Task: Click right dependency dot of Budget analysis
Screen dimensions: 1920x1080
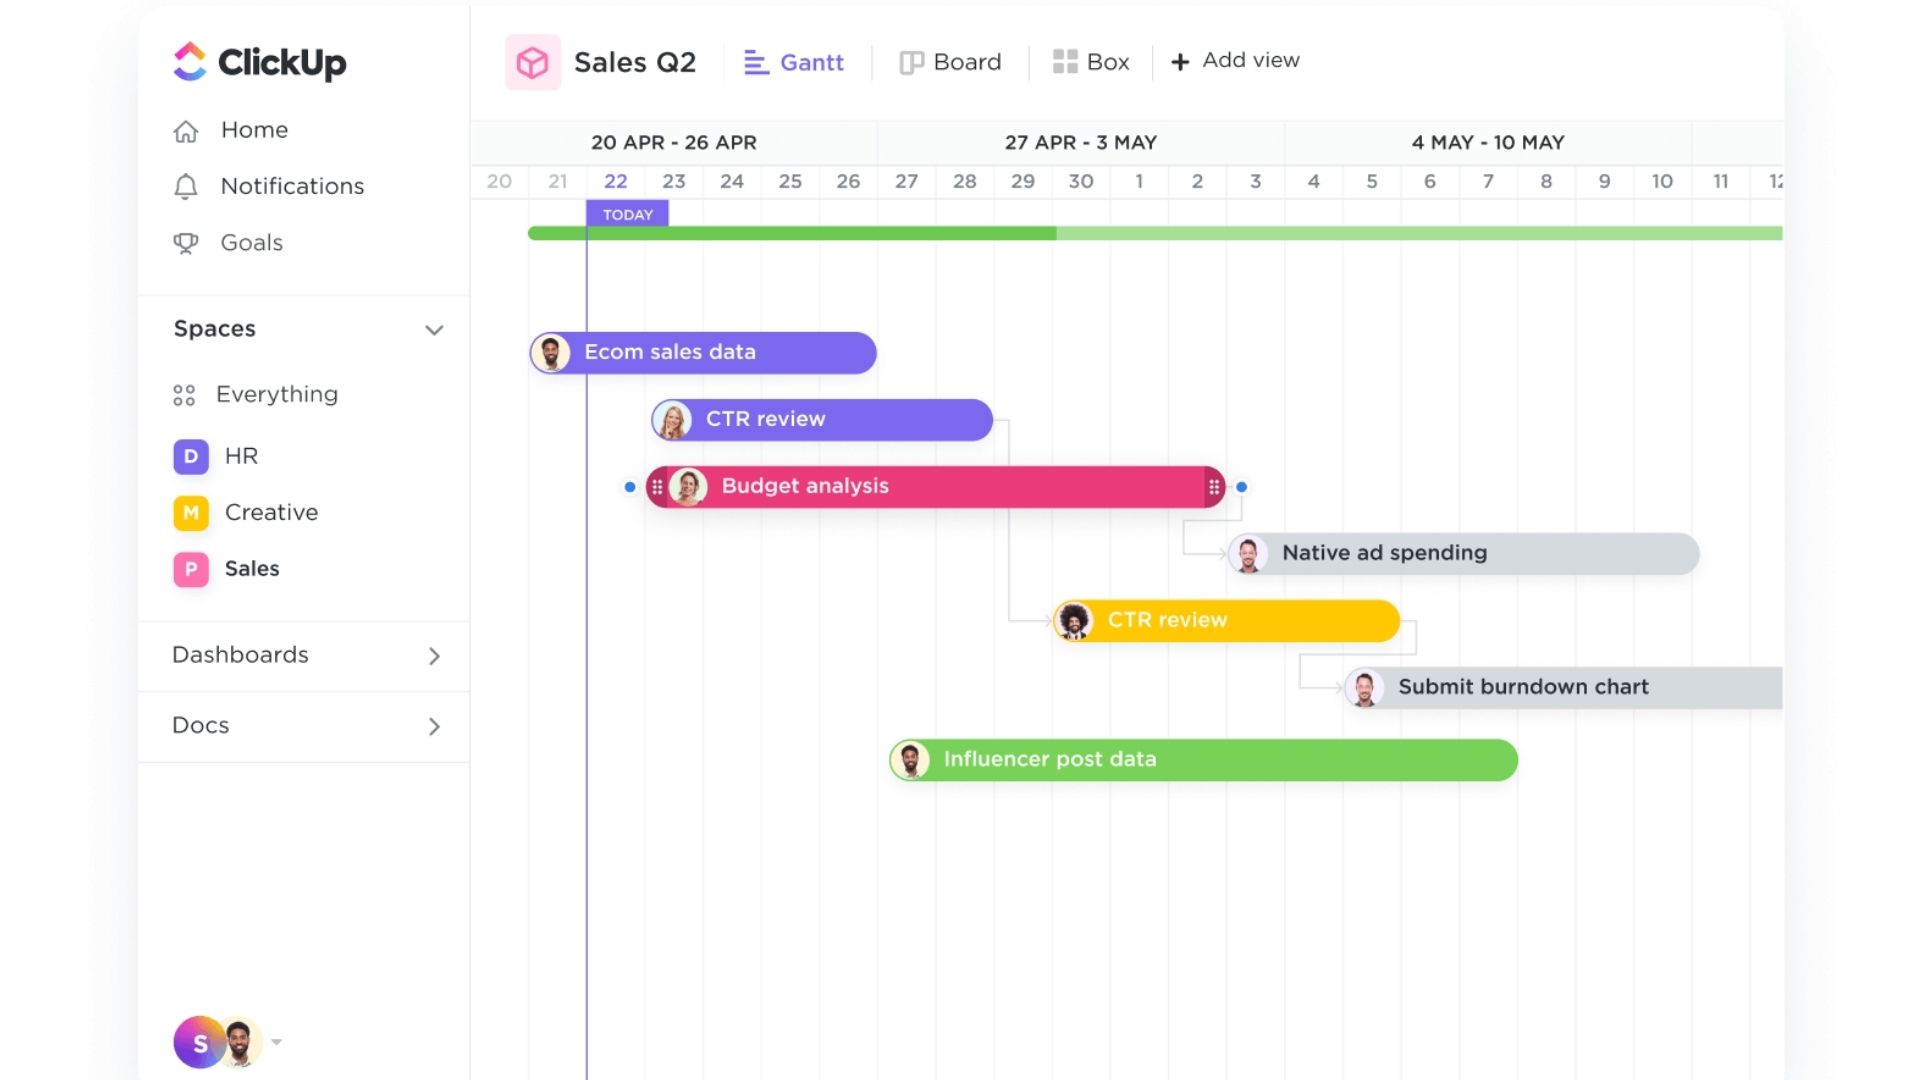Action: click(1241, 487)
